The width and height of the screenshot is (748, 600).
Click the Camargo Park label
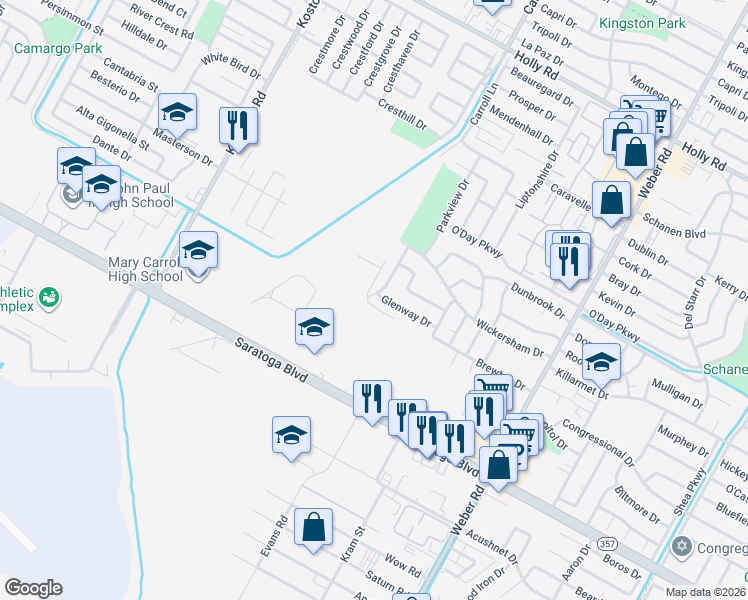[x=58, y=48]
